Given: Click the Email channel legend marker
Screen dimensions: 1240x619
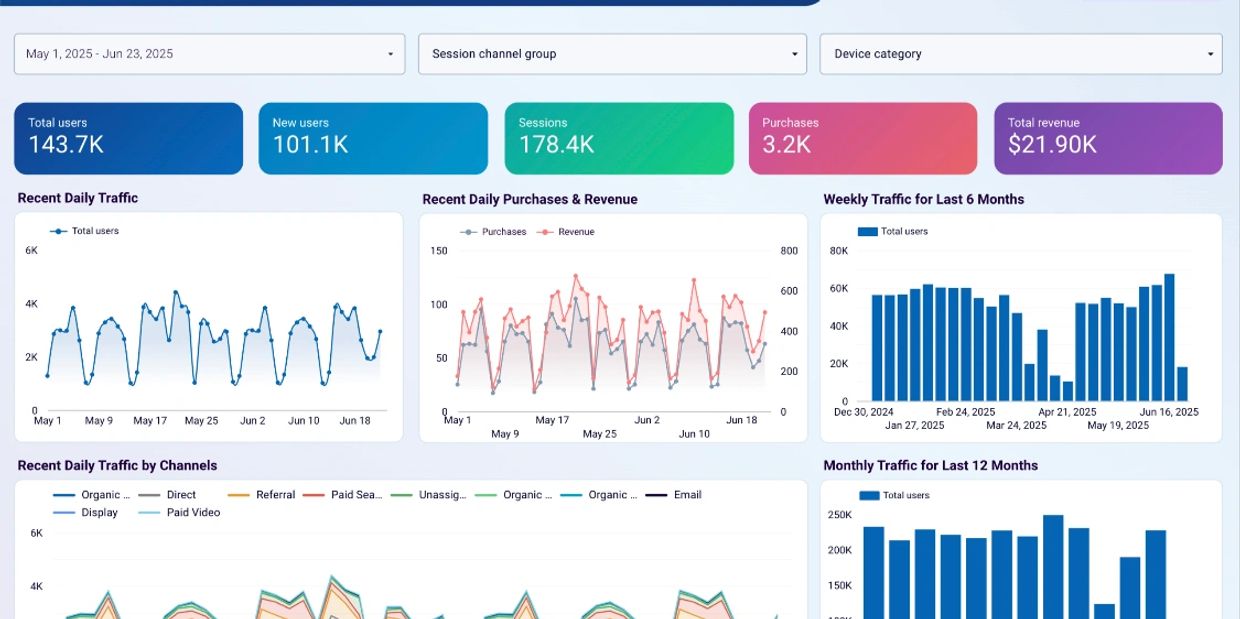Looking at the screenshot, I should click(657, 495).
